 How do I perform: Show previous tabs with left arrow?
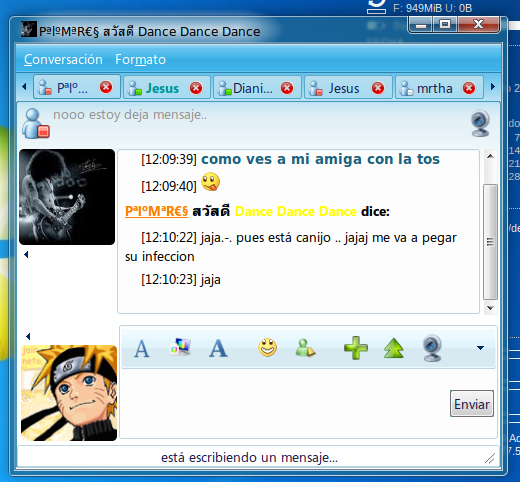point(24,87)
